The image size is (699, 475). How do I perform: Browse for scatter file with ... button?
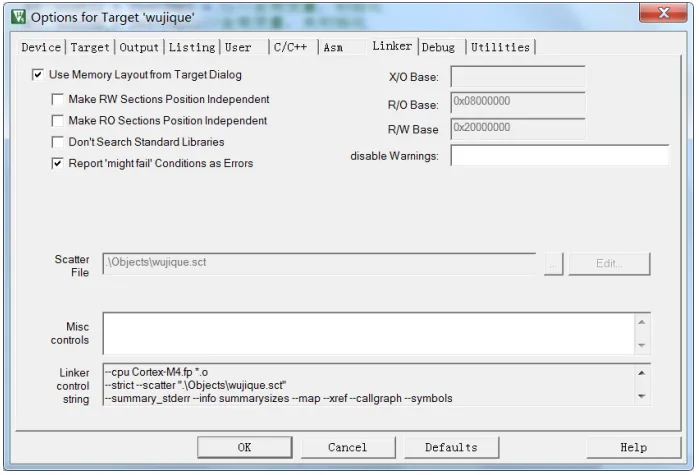coord(553,264)
